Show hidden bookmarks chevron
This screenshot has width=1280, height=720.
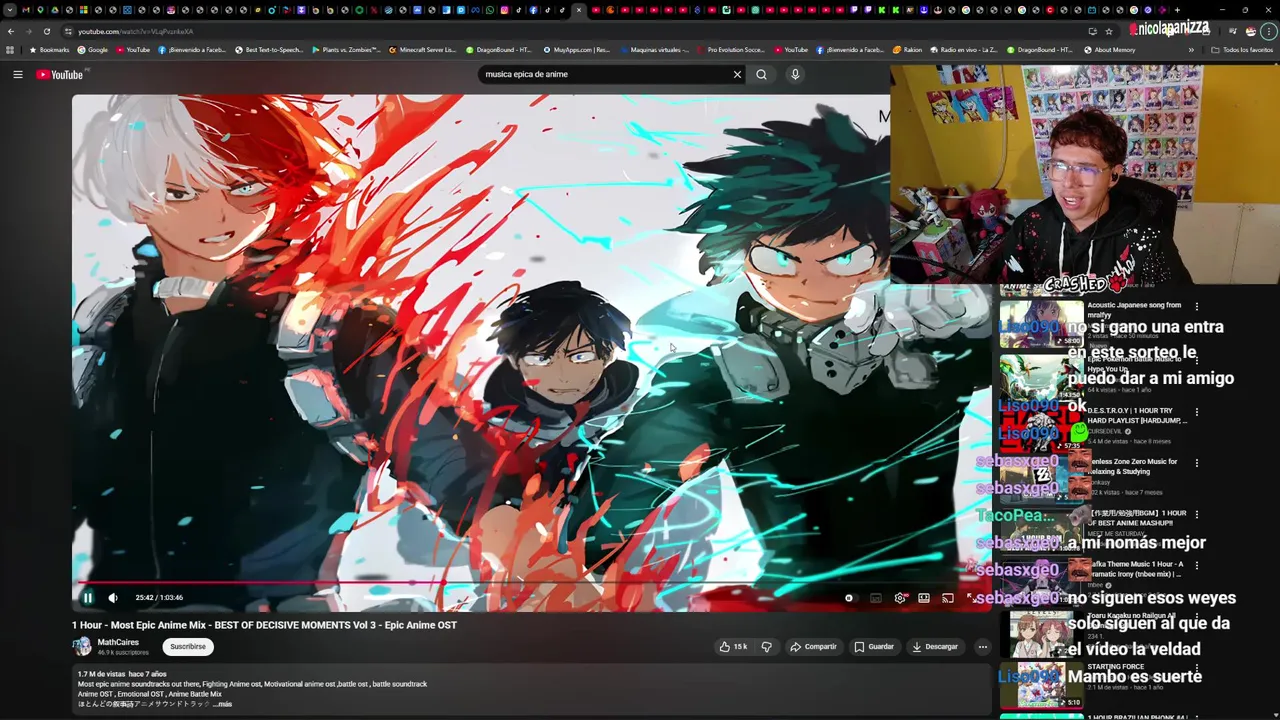(1191, 50)
